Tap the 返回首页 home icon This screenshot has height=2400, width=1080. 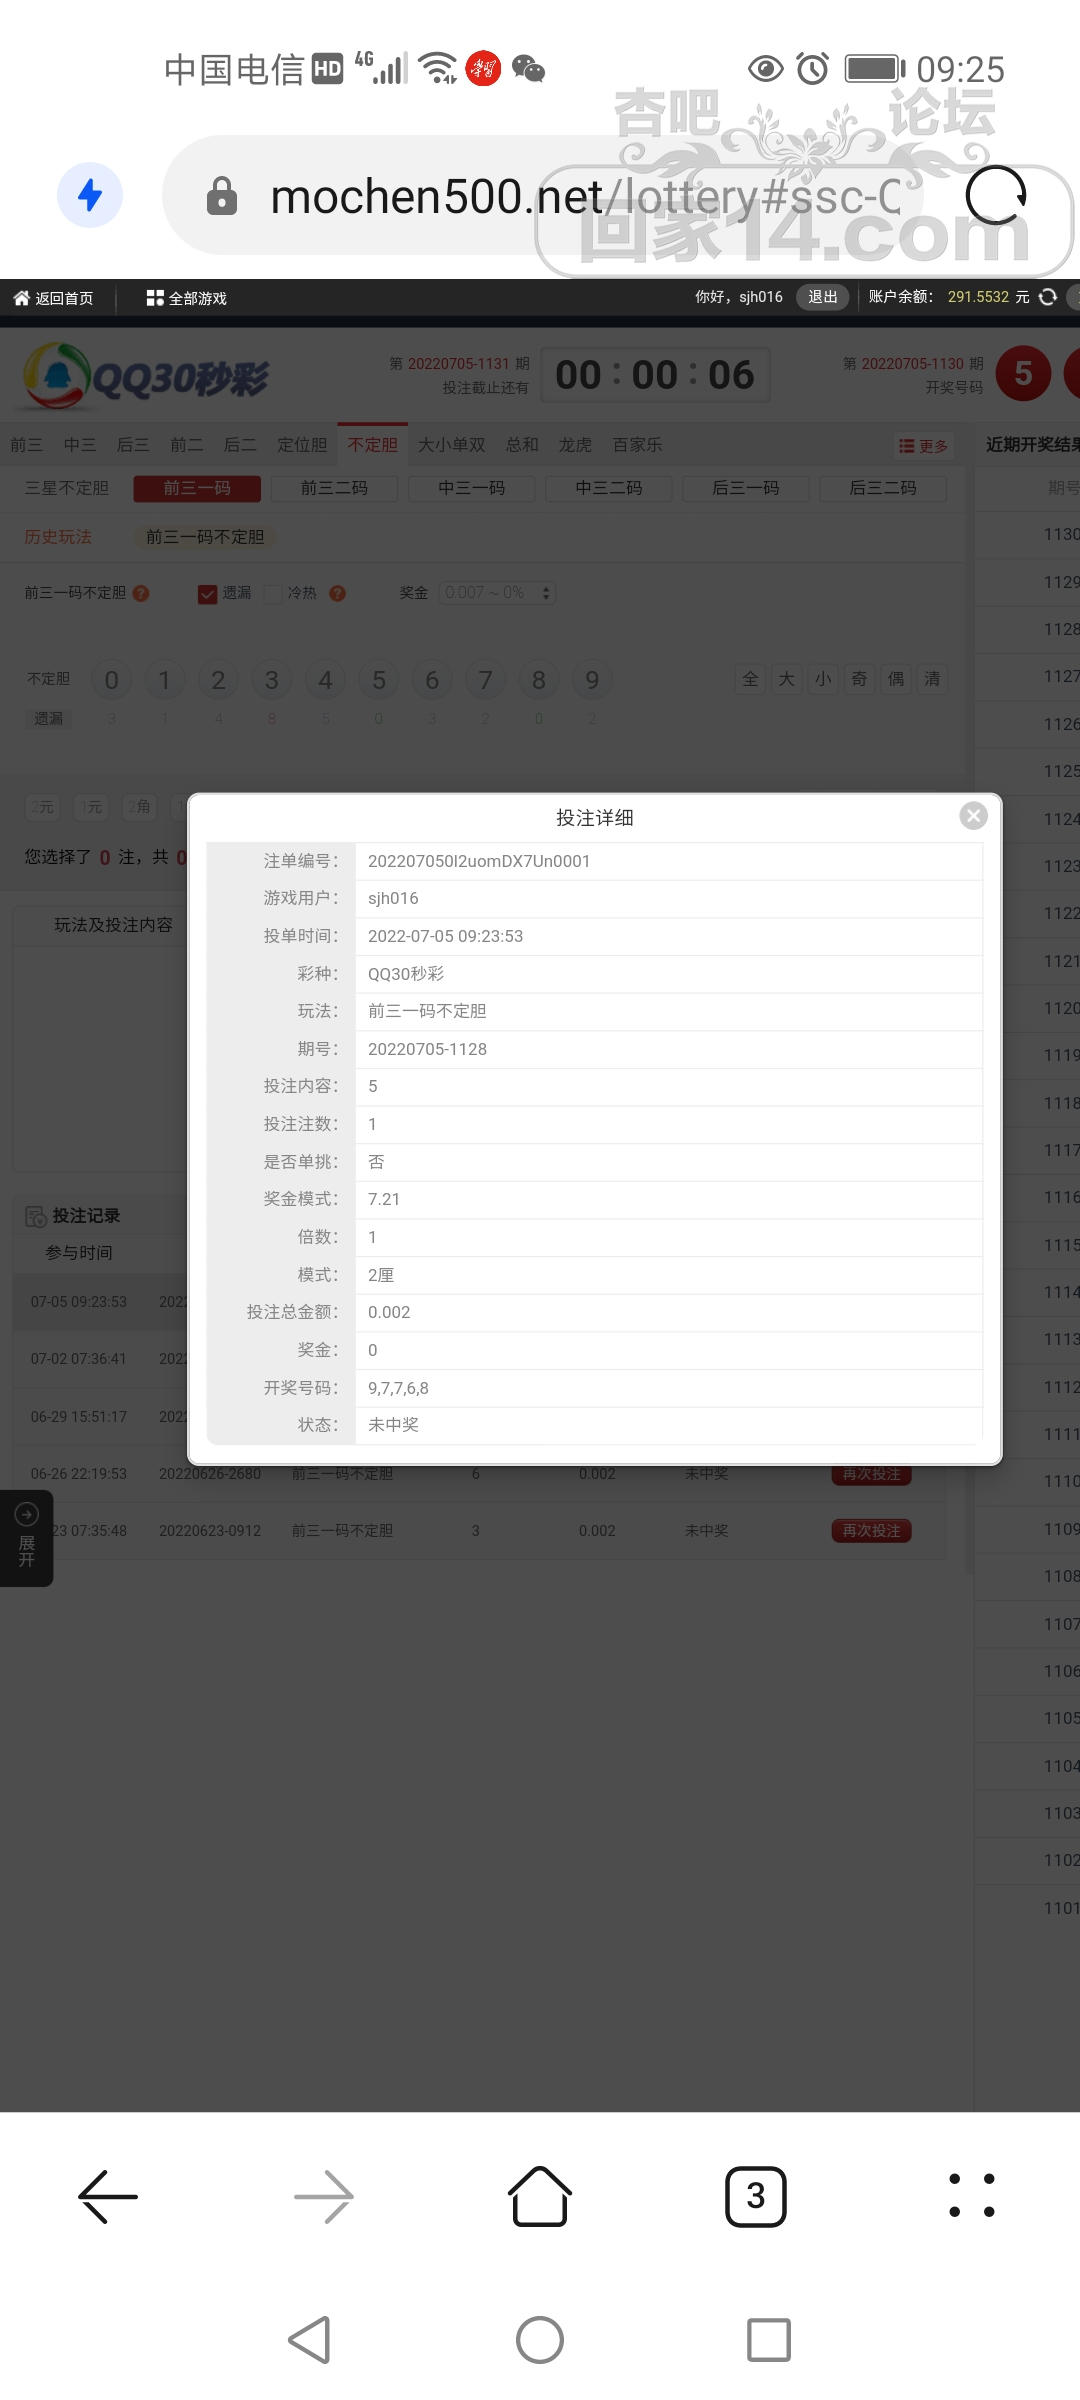point(21,298)
